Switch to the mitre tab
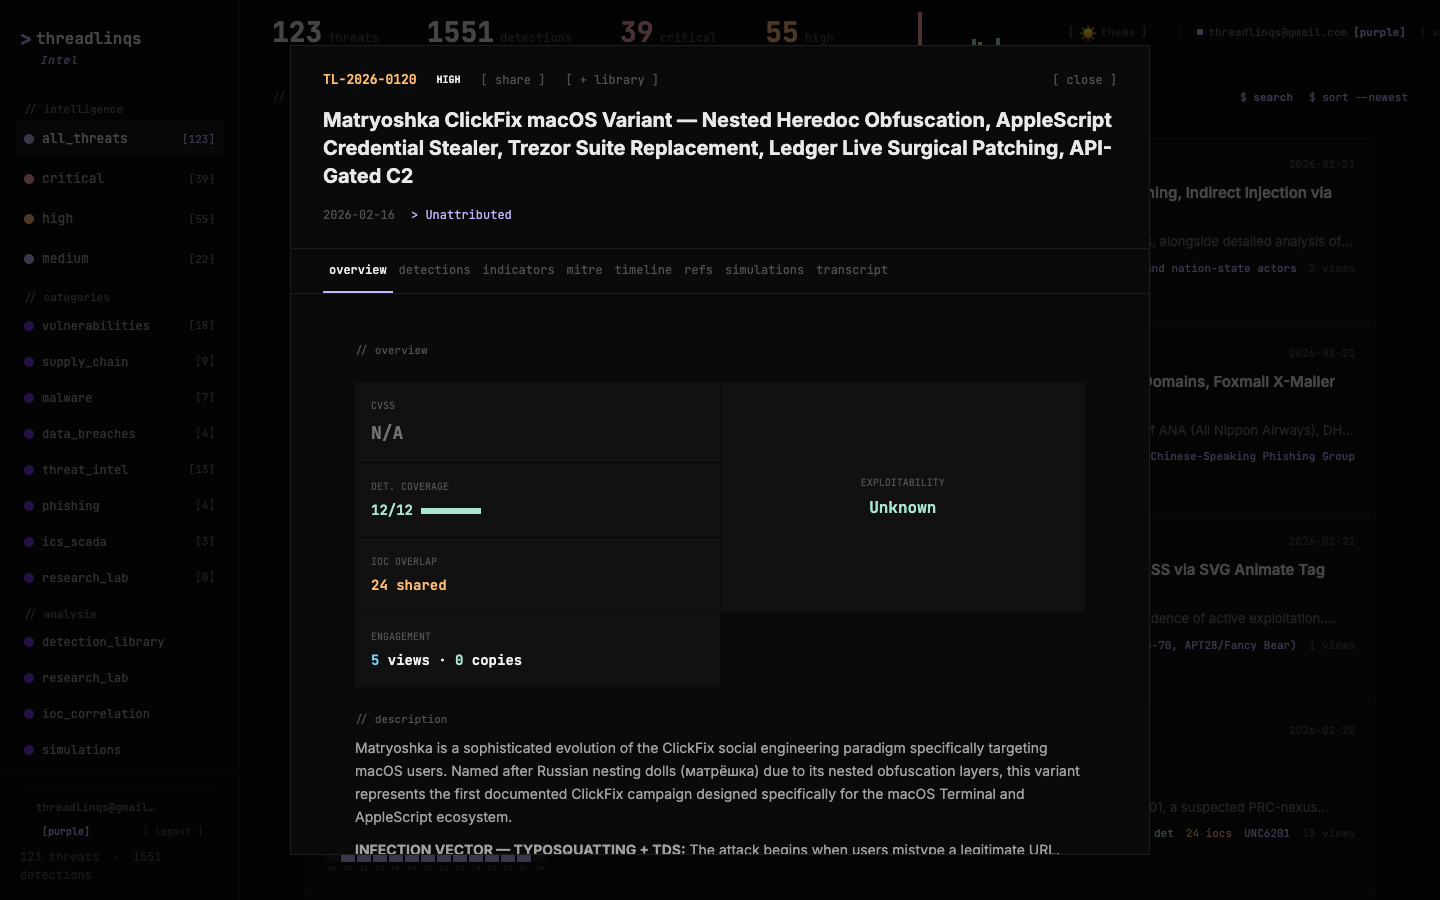 [584, 270]
